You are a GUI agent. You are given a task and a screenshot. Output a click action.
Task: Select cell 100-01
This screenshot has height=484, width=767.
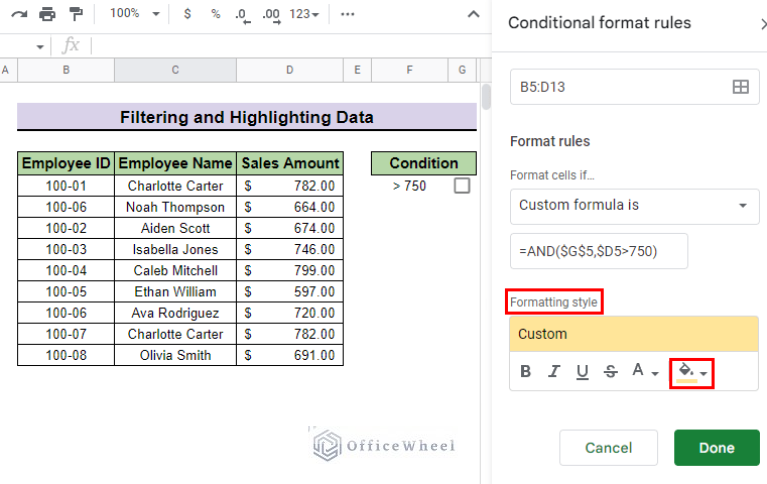(x=66, y=186)
